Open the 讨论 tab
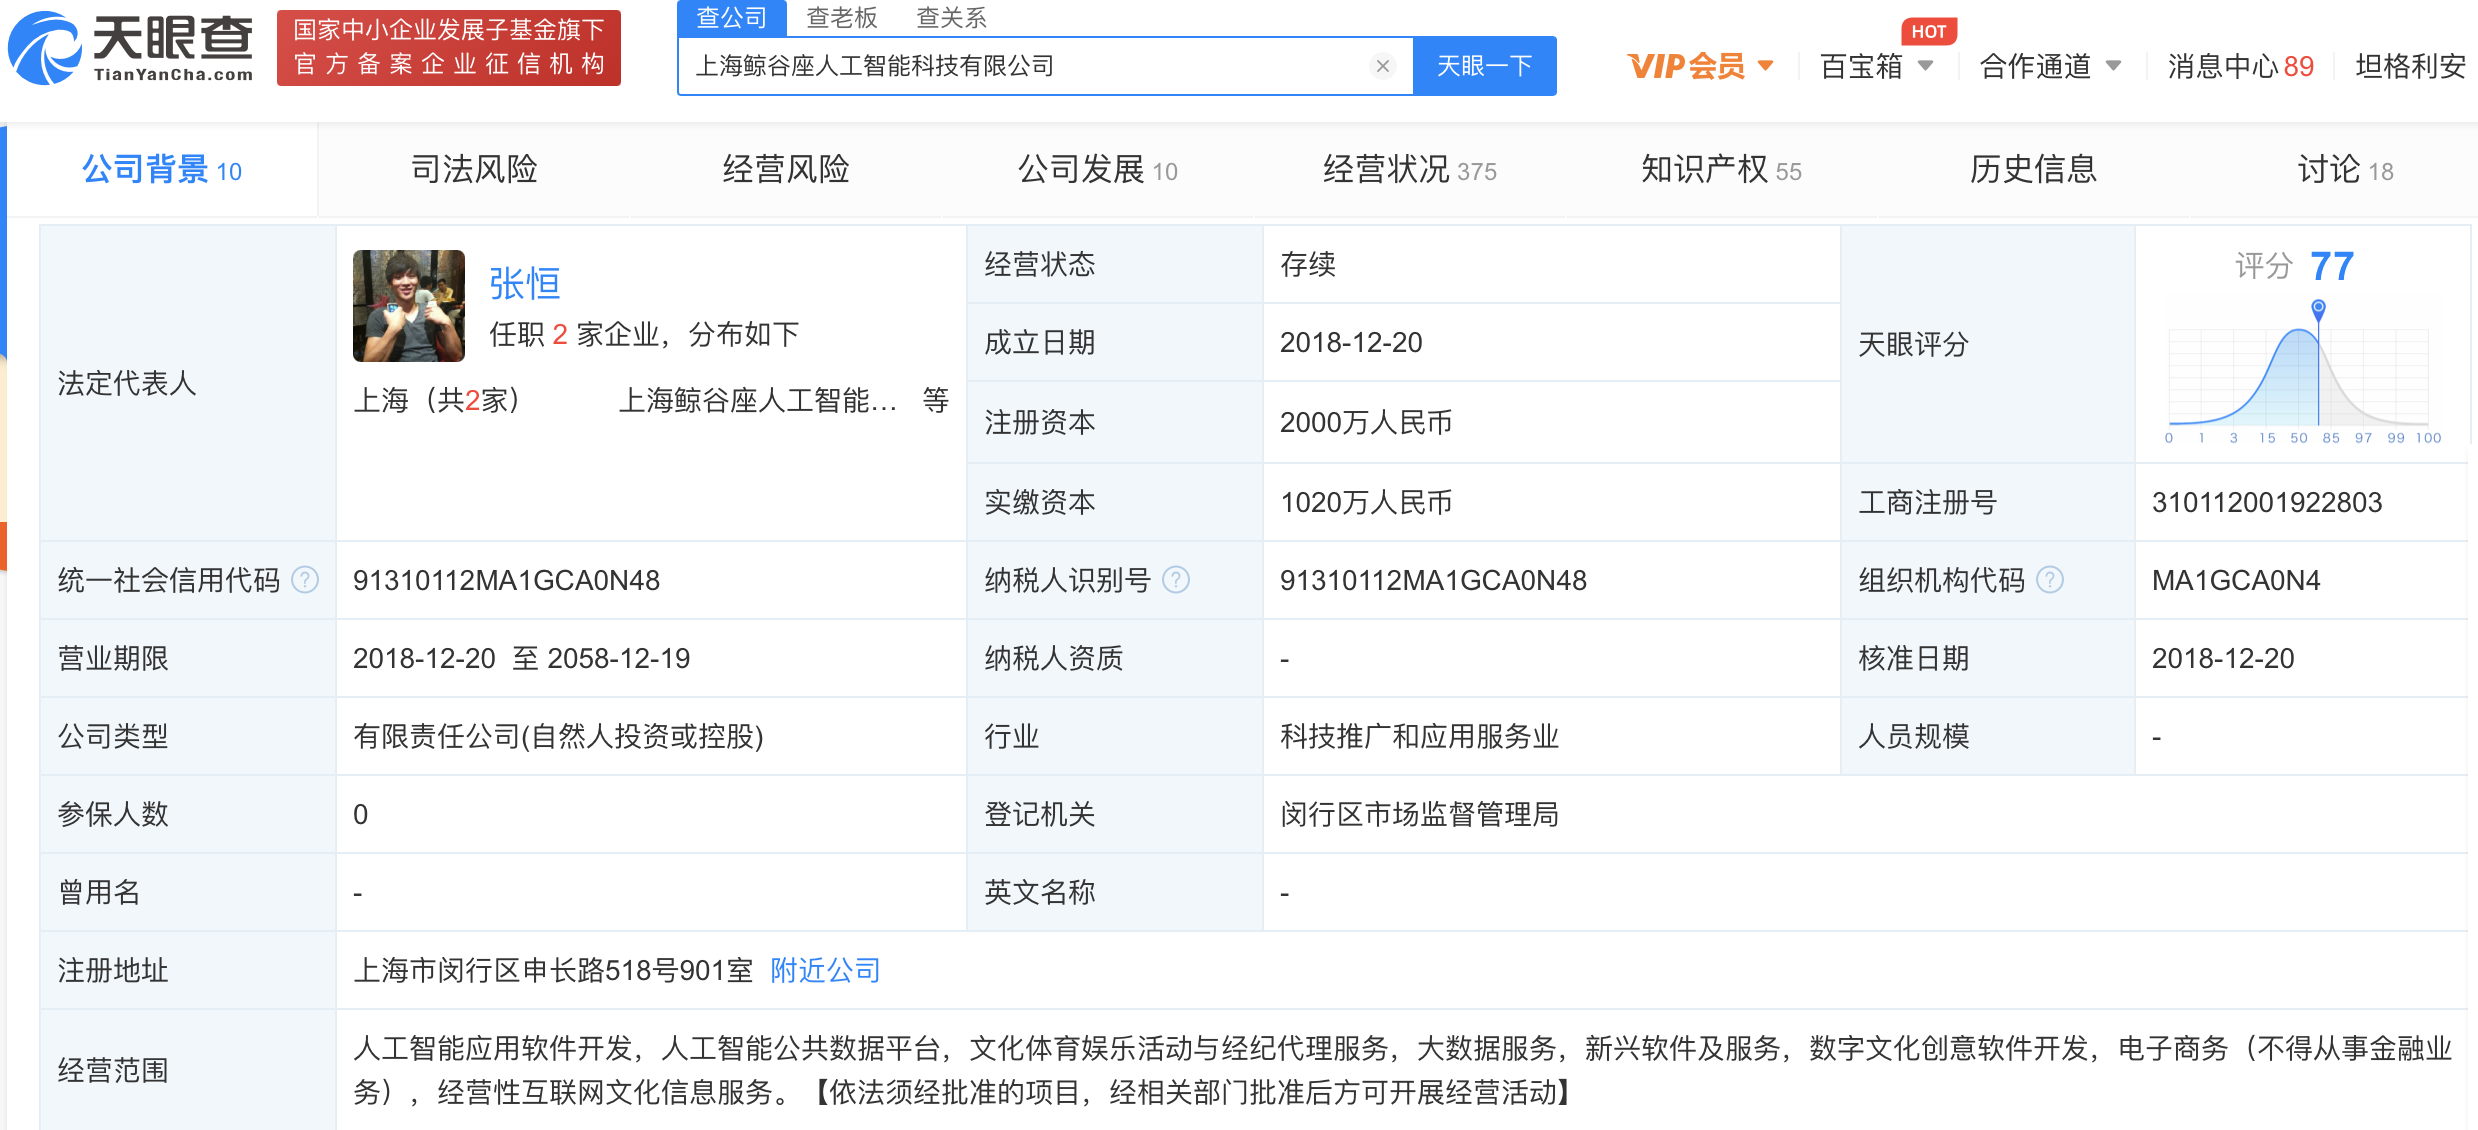Viewport: 2478px width, 1130px height. coord(2345,170)
